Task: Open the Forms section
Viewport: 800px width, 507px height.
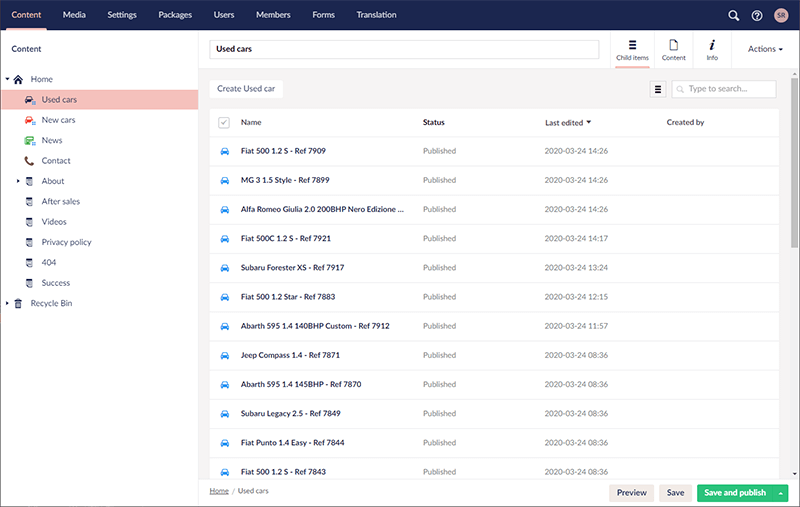Action: [323, 15]
